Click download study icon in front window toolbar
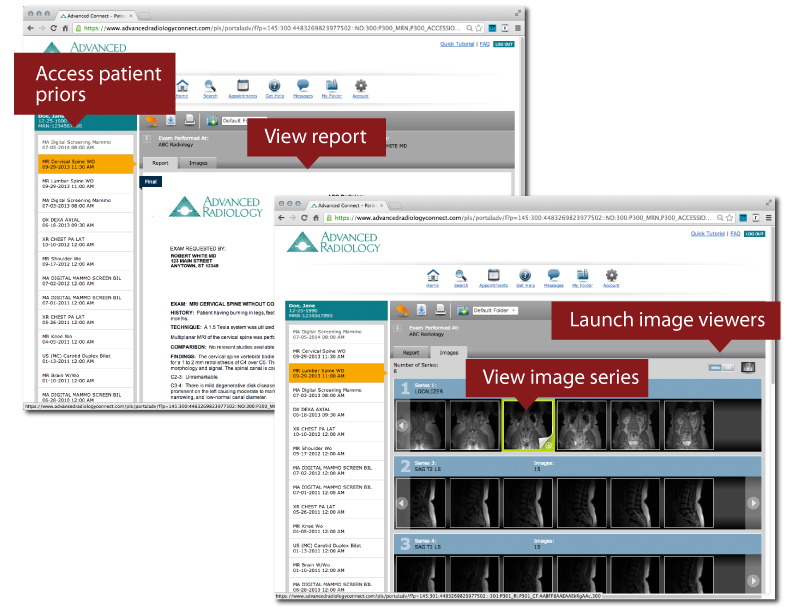The height and width of the screenshot is (610, 800). 421,310
